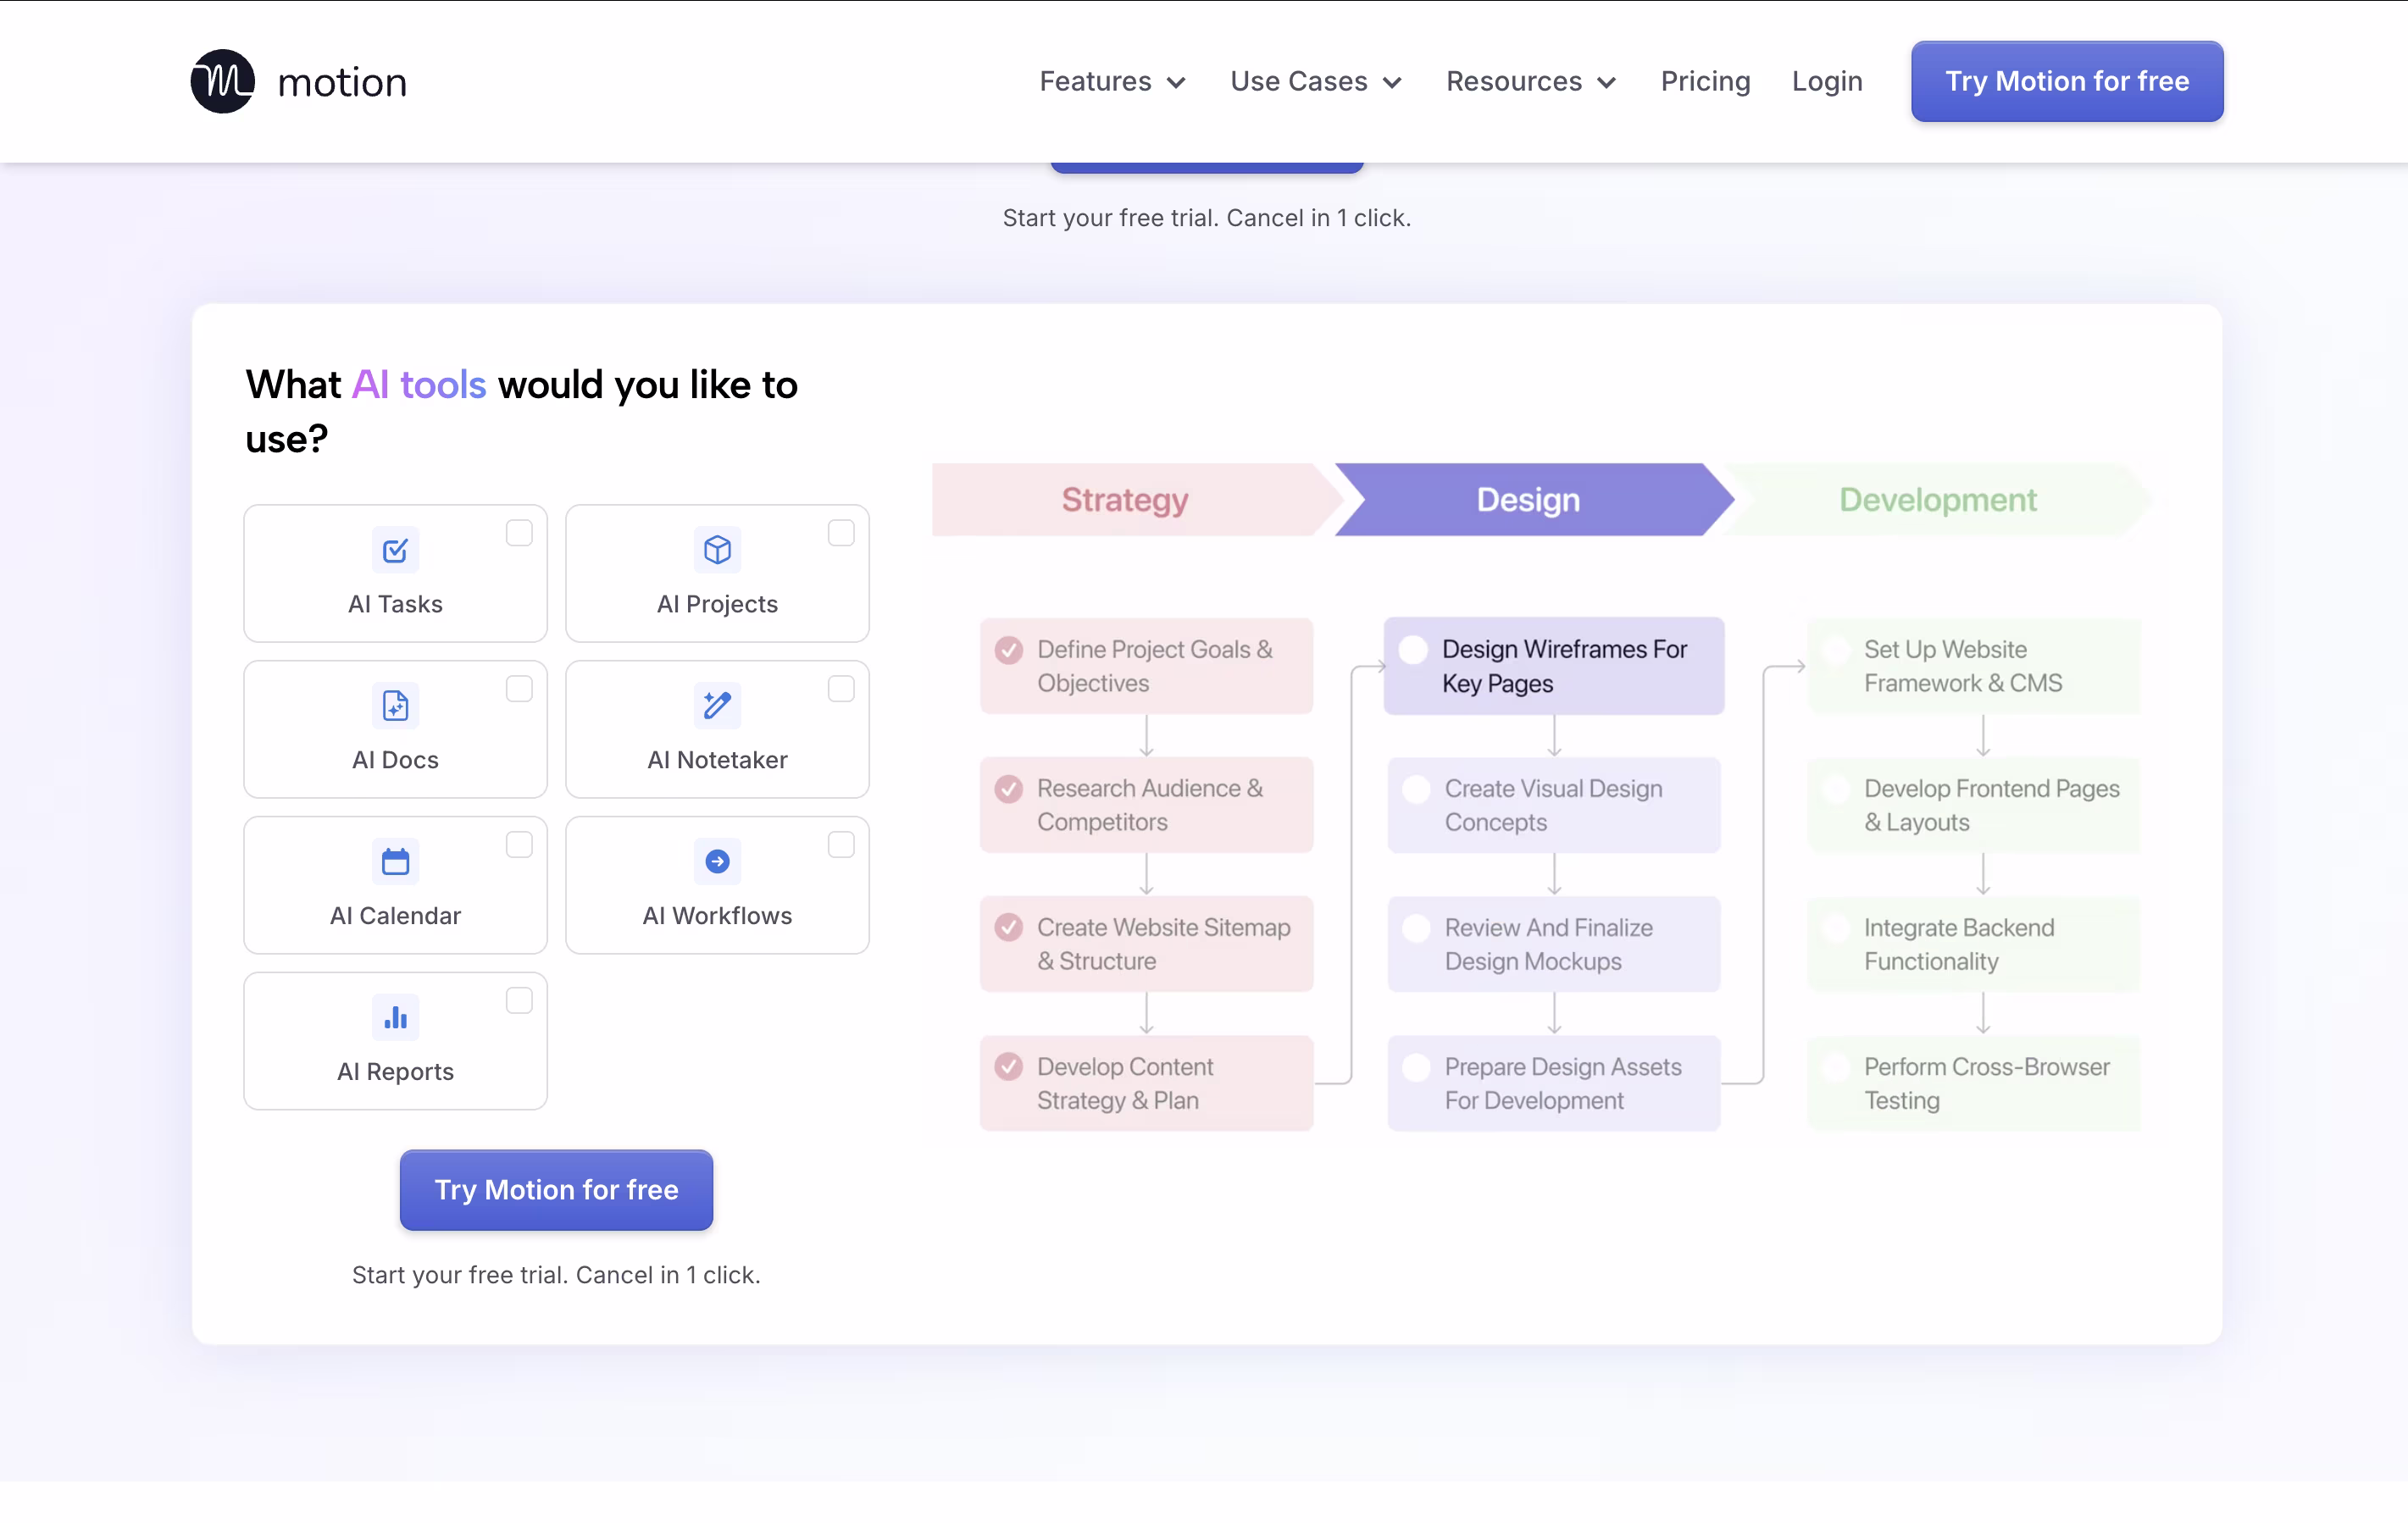Image resolution: width=2408 pixels, height=1523 pixels.
Task: Check the AI Tasks checkbox
Action: click(x=519, y=533)
